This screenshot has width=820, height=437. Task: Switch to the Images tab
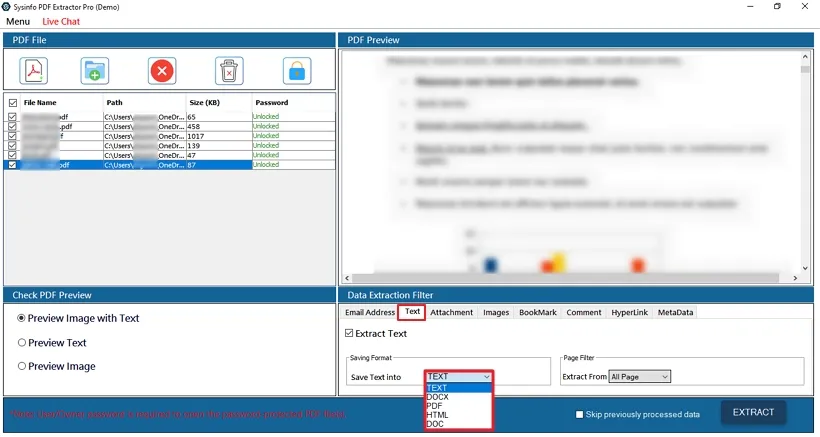[x=496, y=313]
